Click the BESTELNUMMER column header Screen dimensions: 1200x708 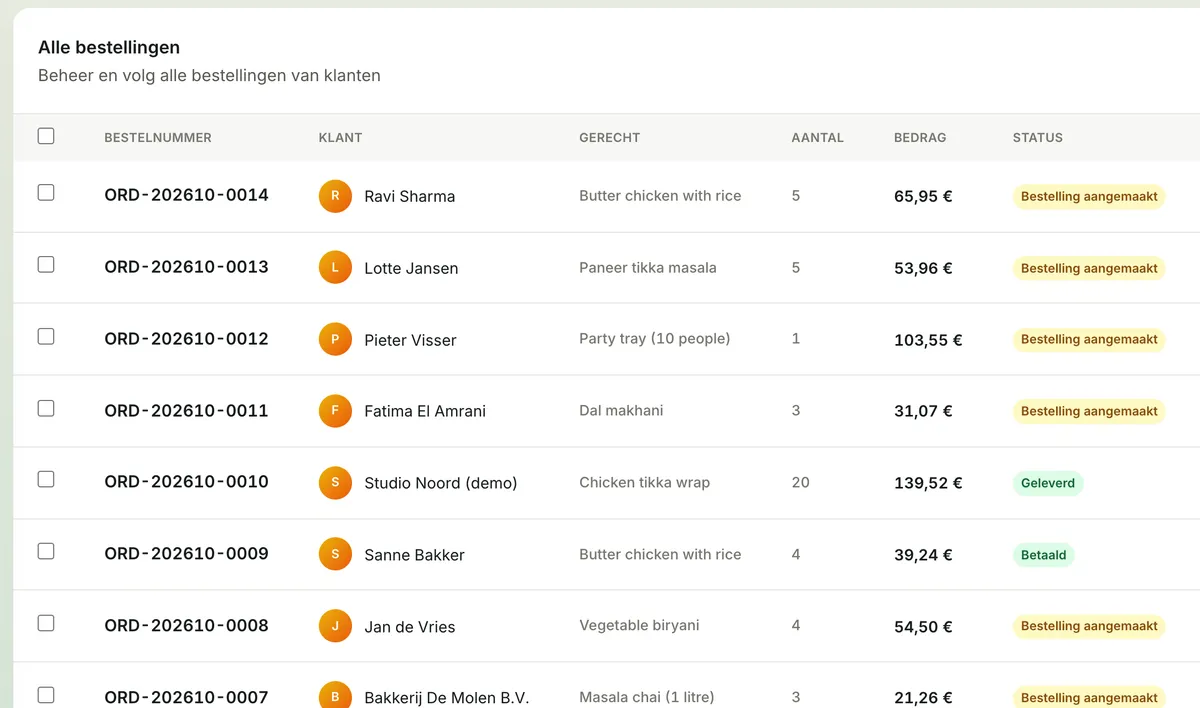[x=158, y=138]
